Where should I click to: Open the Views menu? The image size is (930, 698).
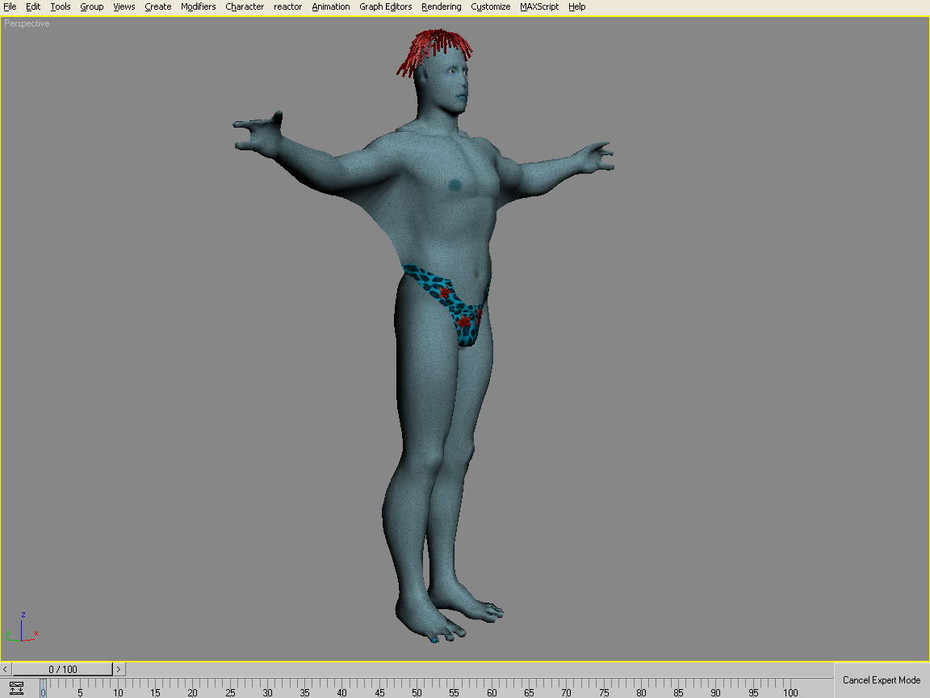124,7
